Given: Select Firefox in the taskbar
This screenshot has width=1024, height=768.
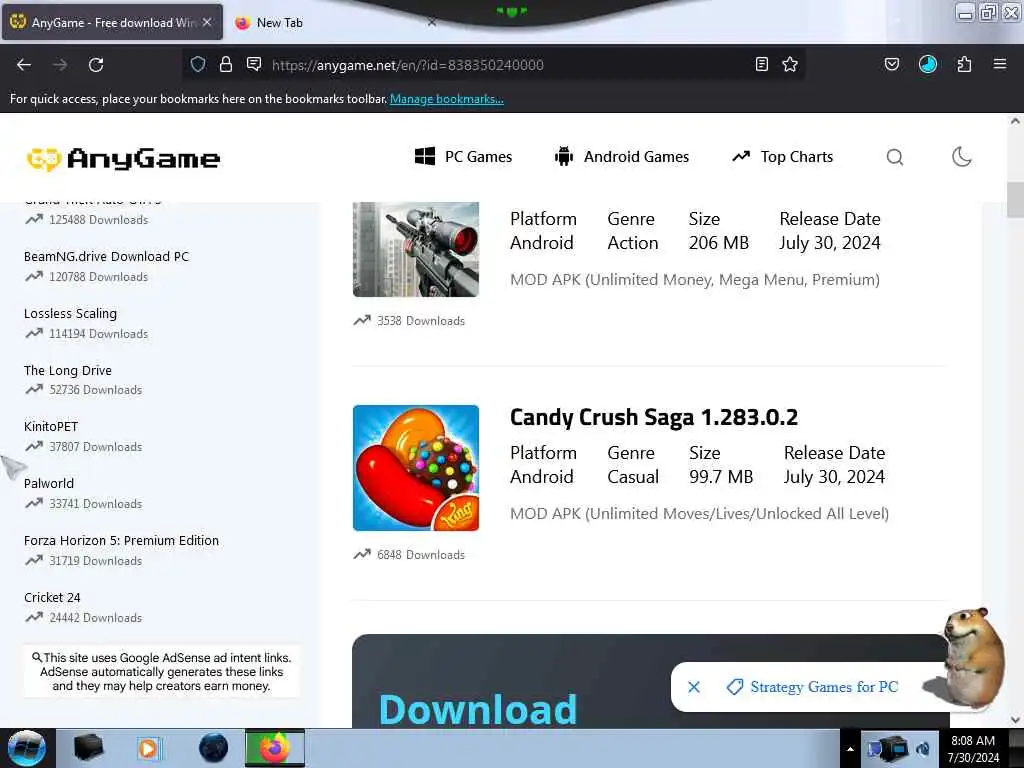Looking at the screenshot, I should tap(275, 748).
